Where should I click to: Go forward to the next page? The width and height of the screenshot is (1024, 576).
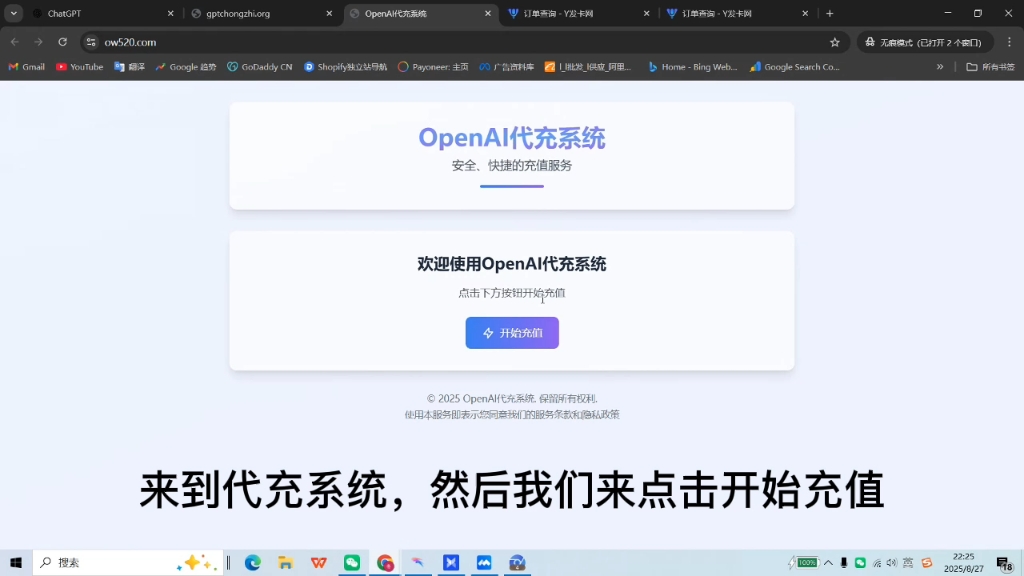coord(39,42)
